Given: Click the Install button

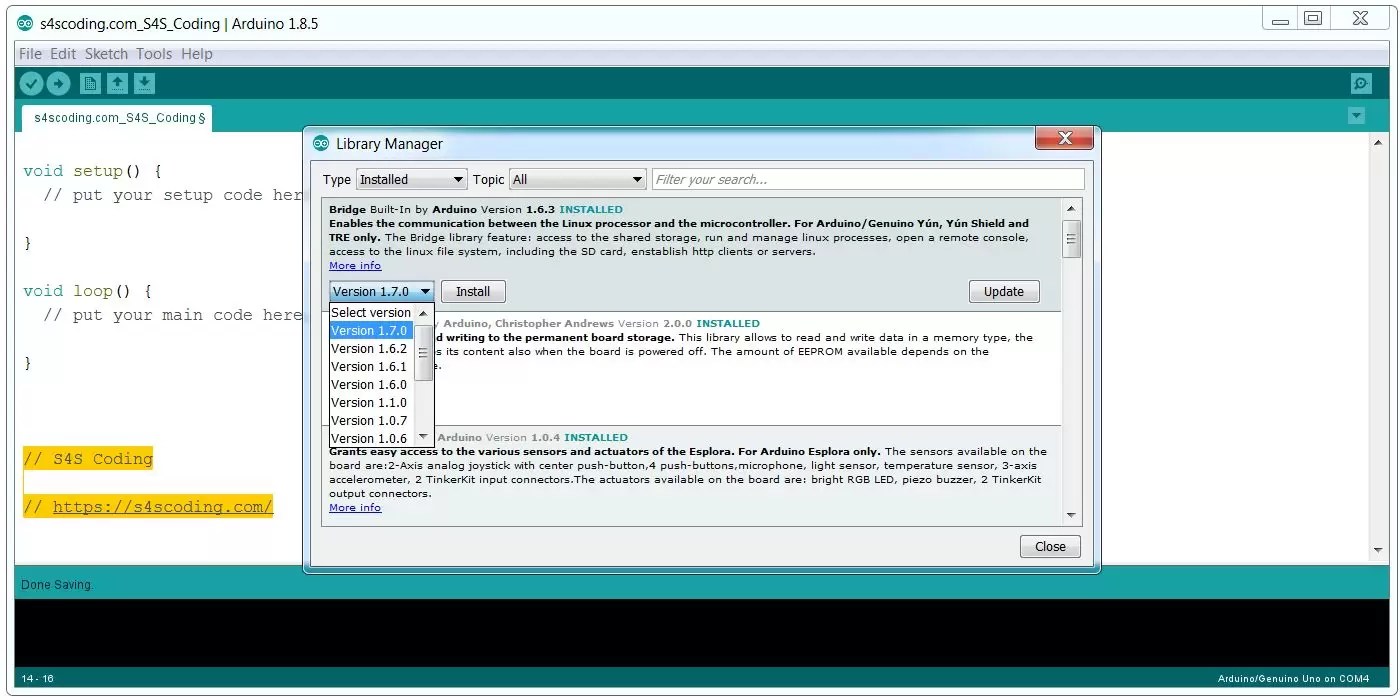Looking at the screenshot, I should coord(472,291).
